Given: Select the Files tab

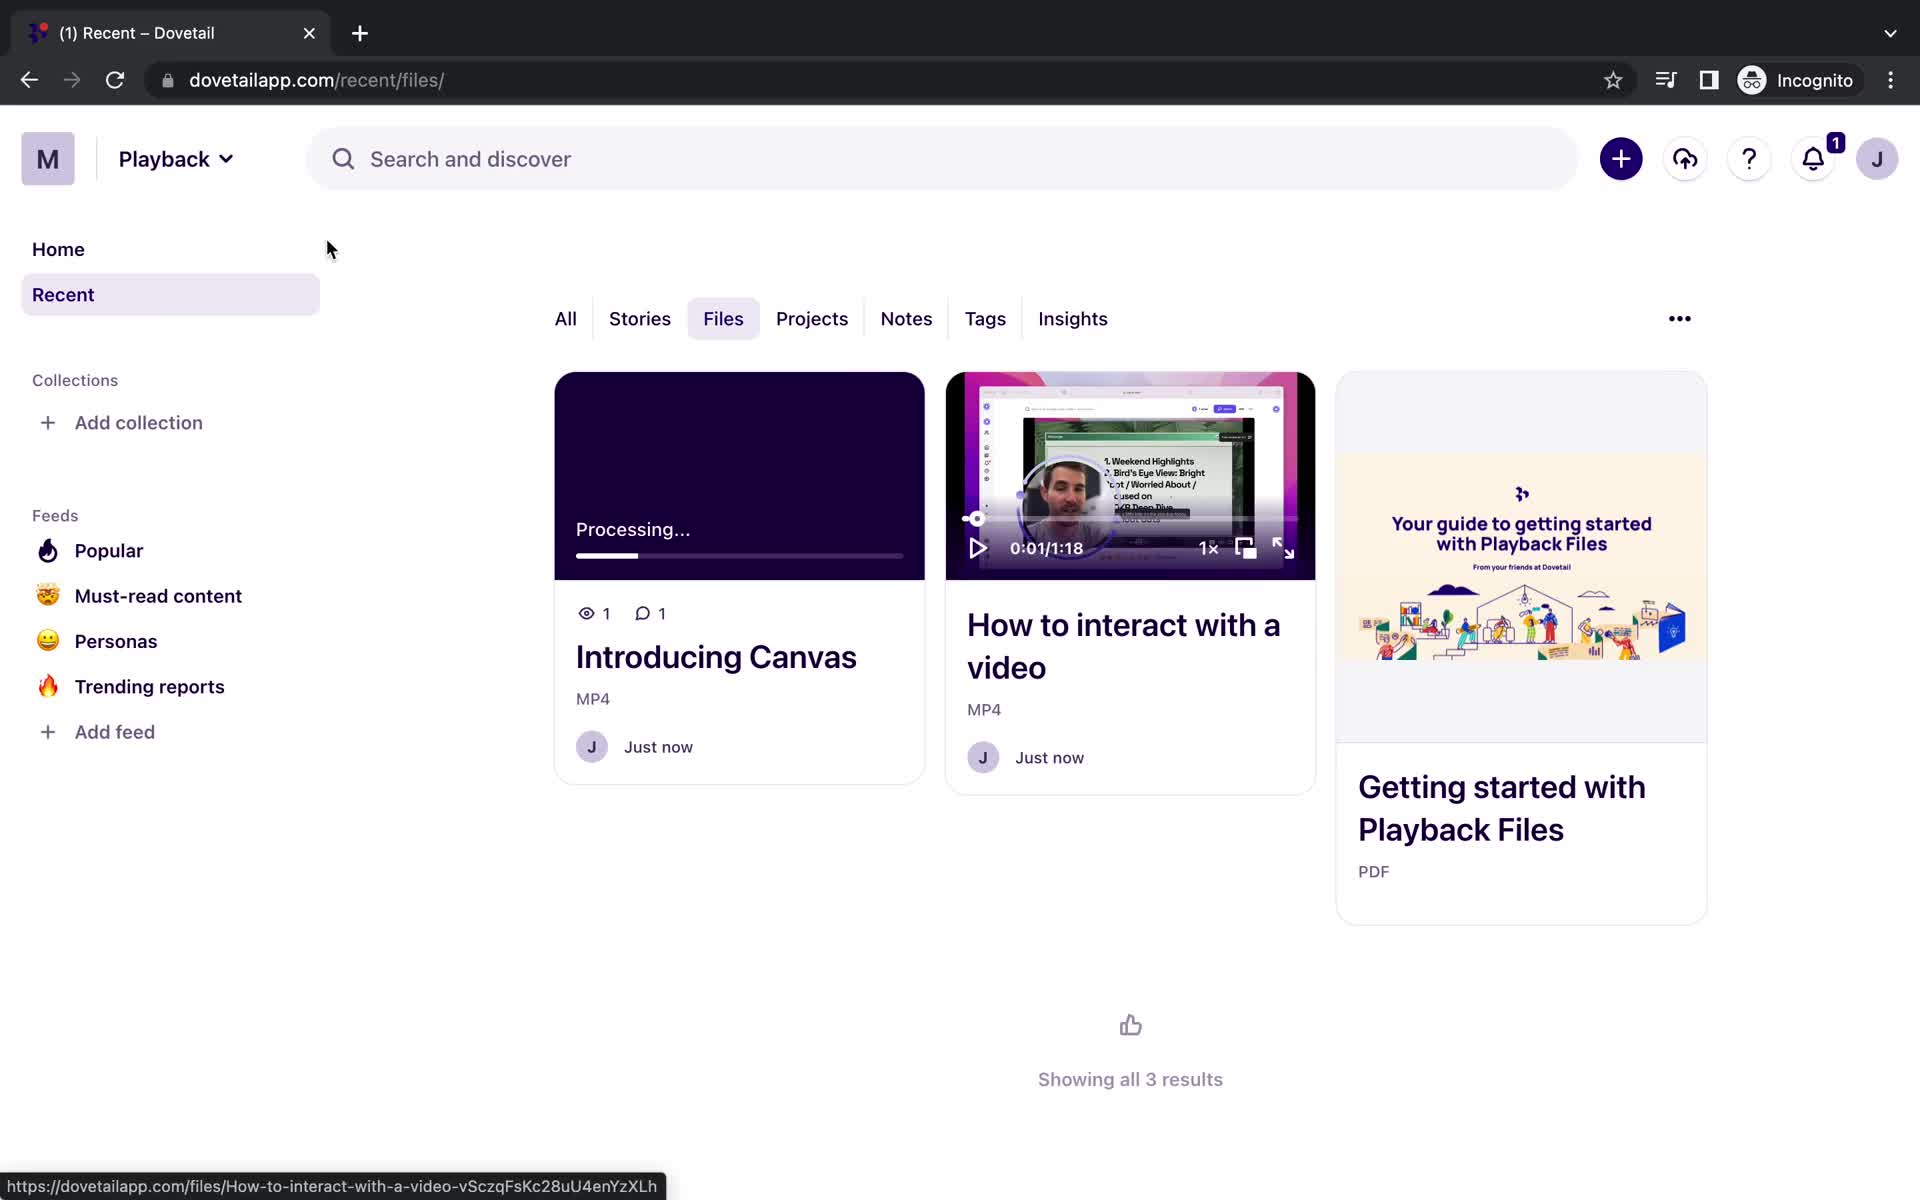Looking at the screenshot, I should pos(722,318).
